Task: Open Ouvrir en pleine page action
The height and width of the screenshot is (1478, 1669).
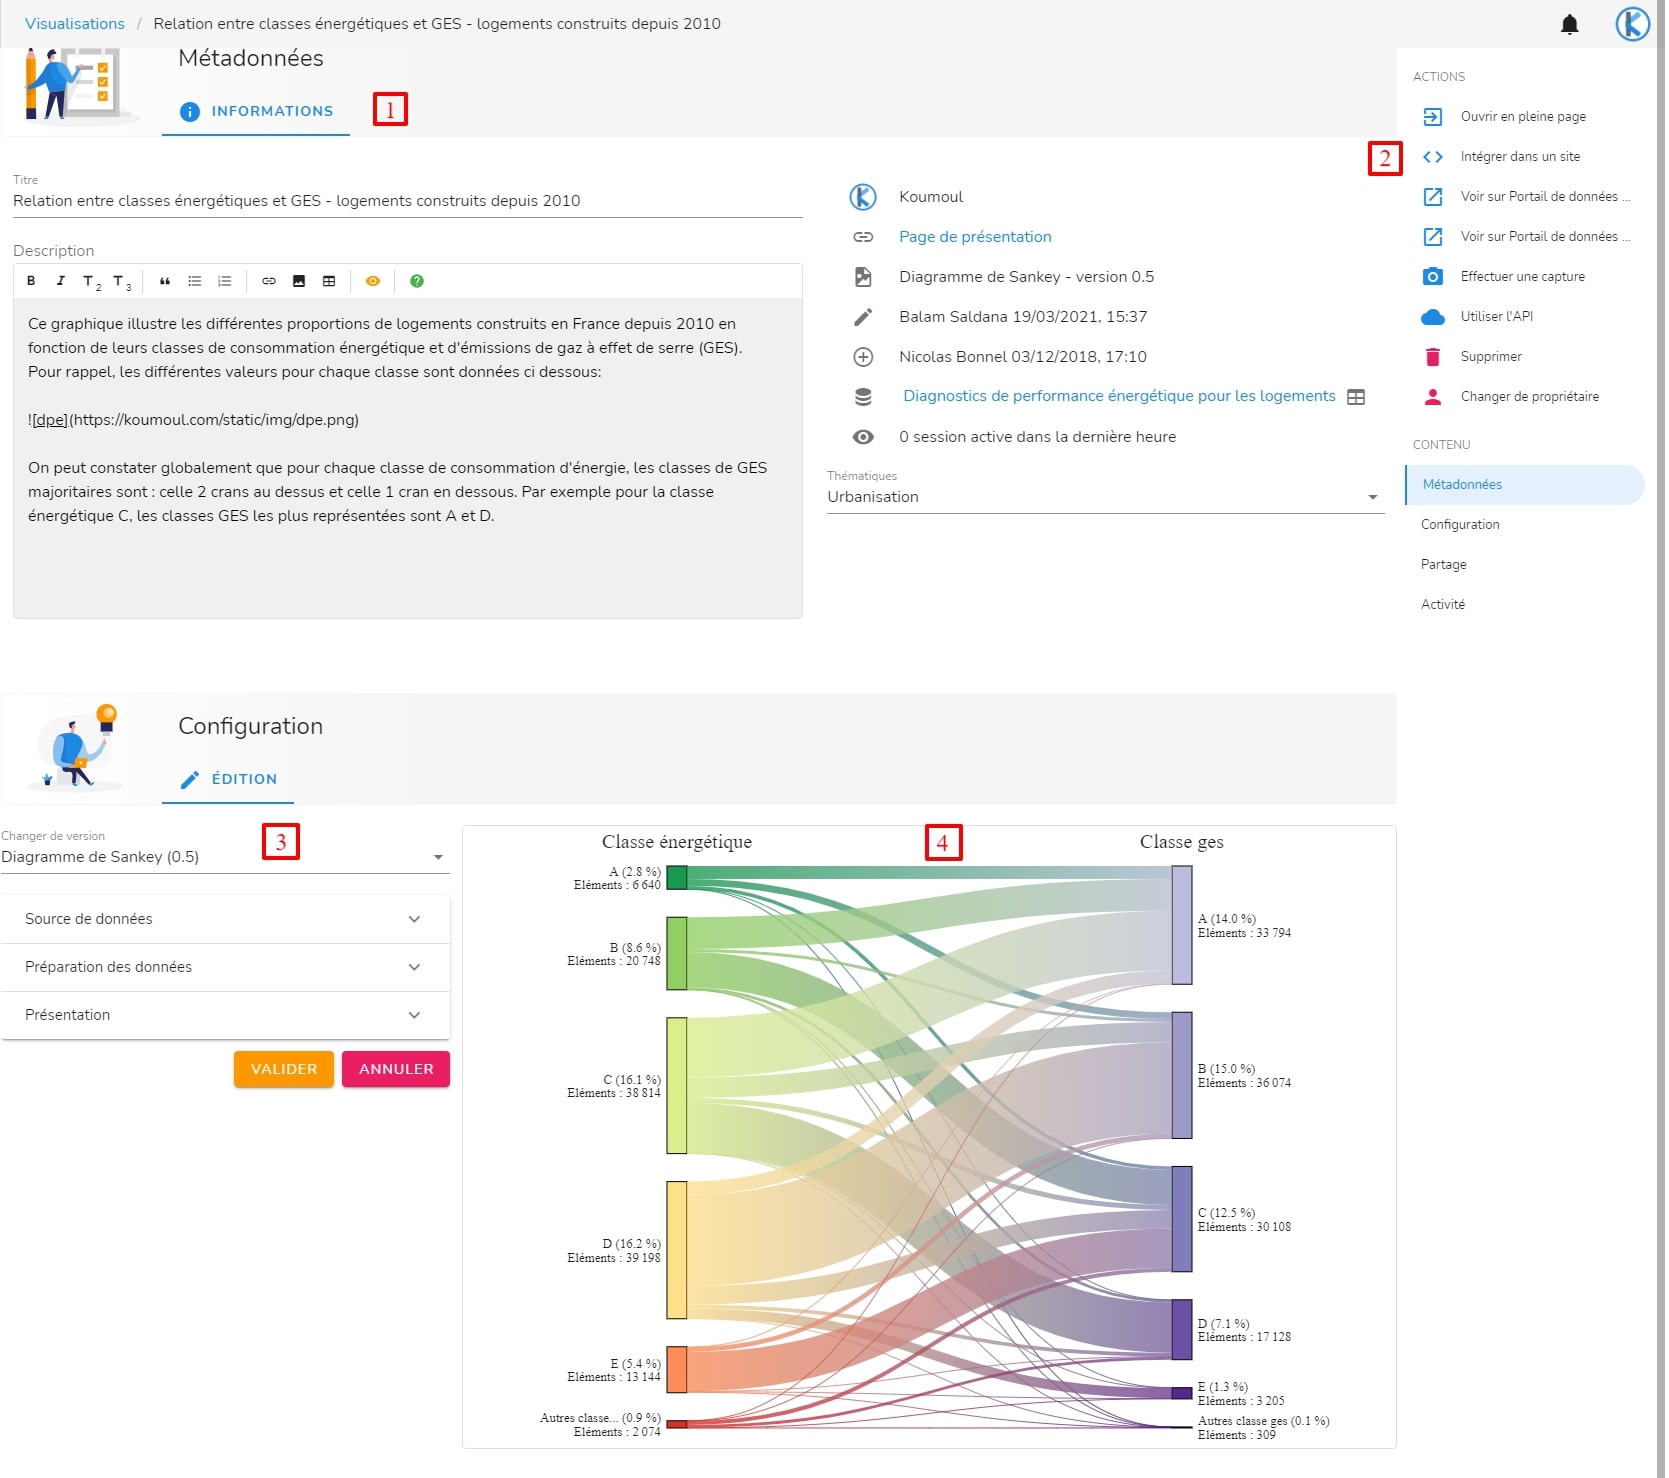Action: click(1525, 117)
